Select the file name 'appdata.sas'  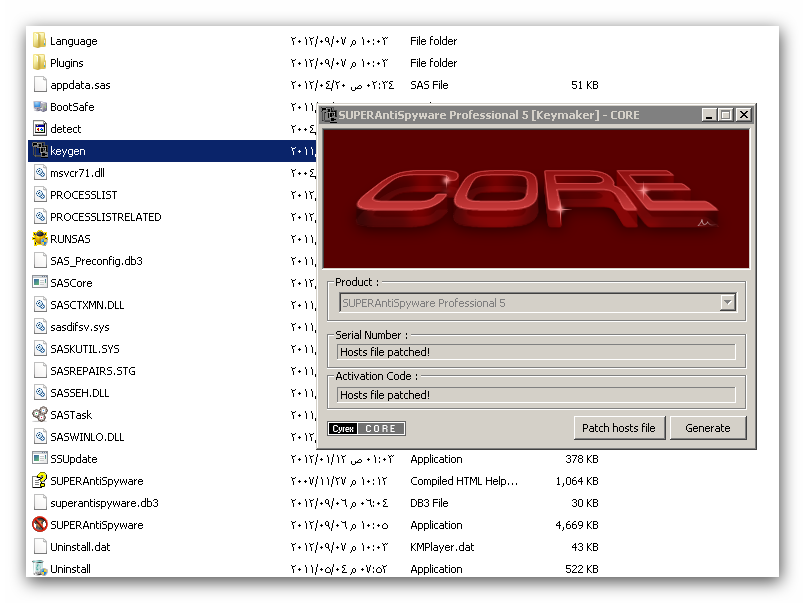80,85
